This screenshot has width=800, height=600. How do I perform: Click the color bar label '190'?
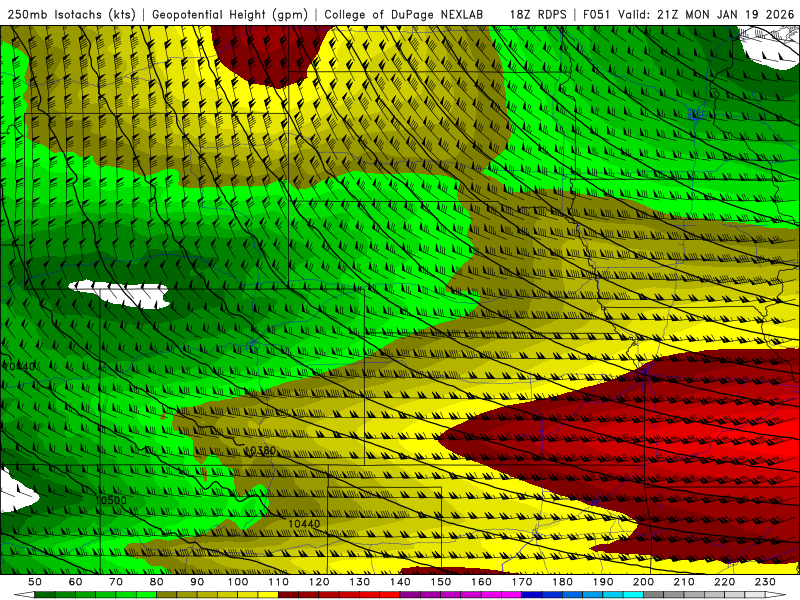point(603,582)
